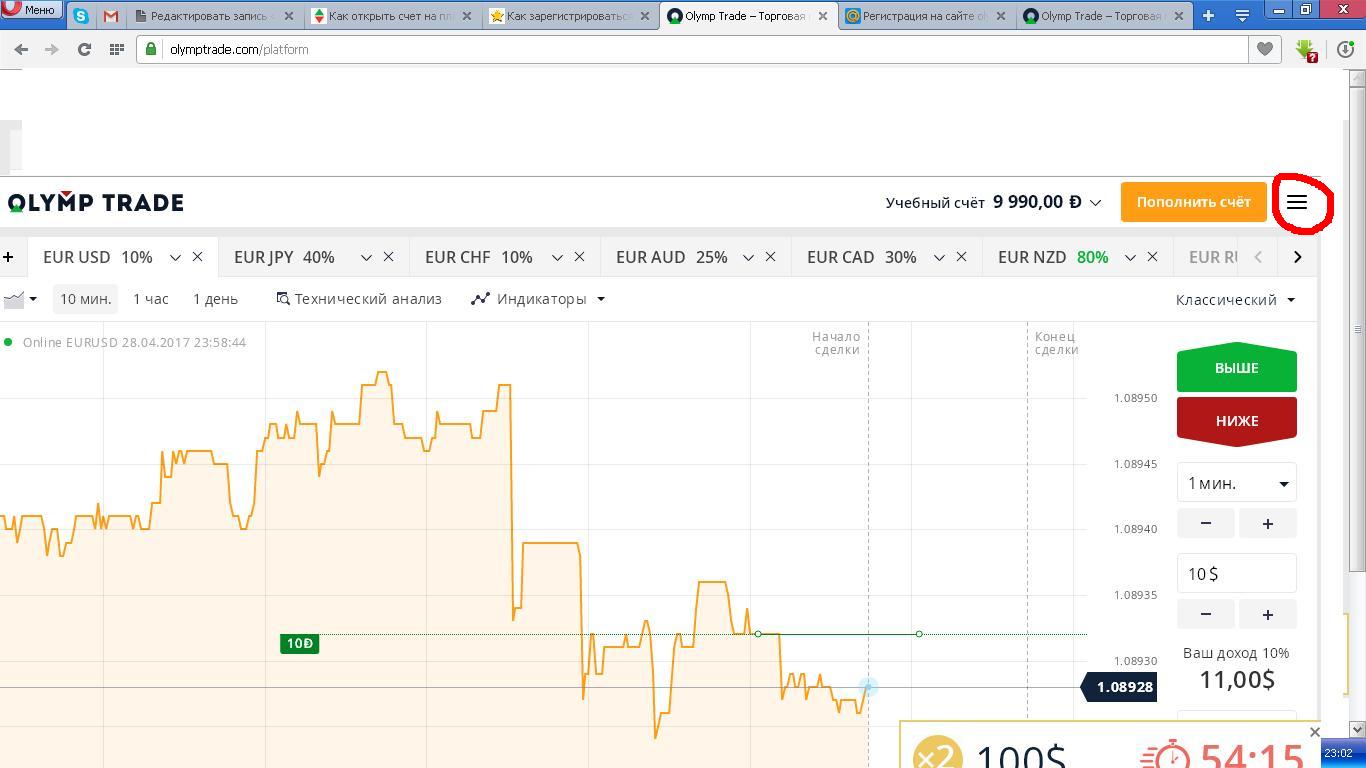1366x768 pixels.
Task: Expand the EUR USD asset dropdown
Action: pos(175,257)
